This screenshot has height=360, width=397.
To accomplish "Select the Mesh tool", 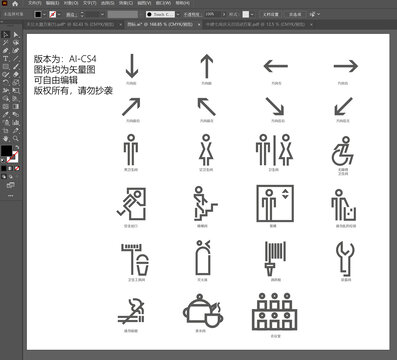I will pyautogui.click(x=6, y=107).
